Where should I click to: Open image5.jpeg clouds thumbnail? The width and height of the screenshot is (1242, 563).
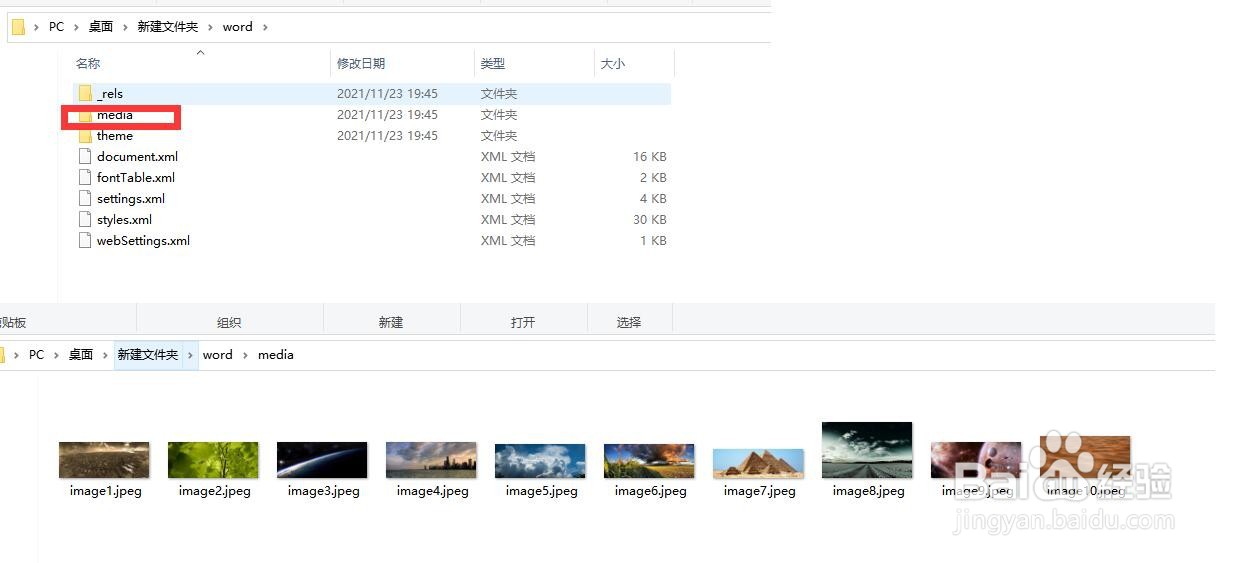540,460
